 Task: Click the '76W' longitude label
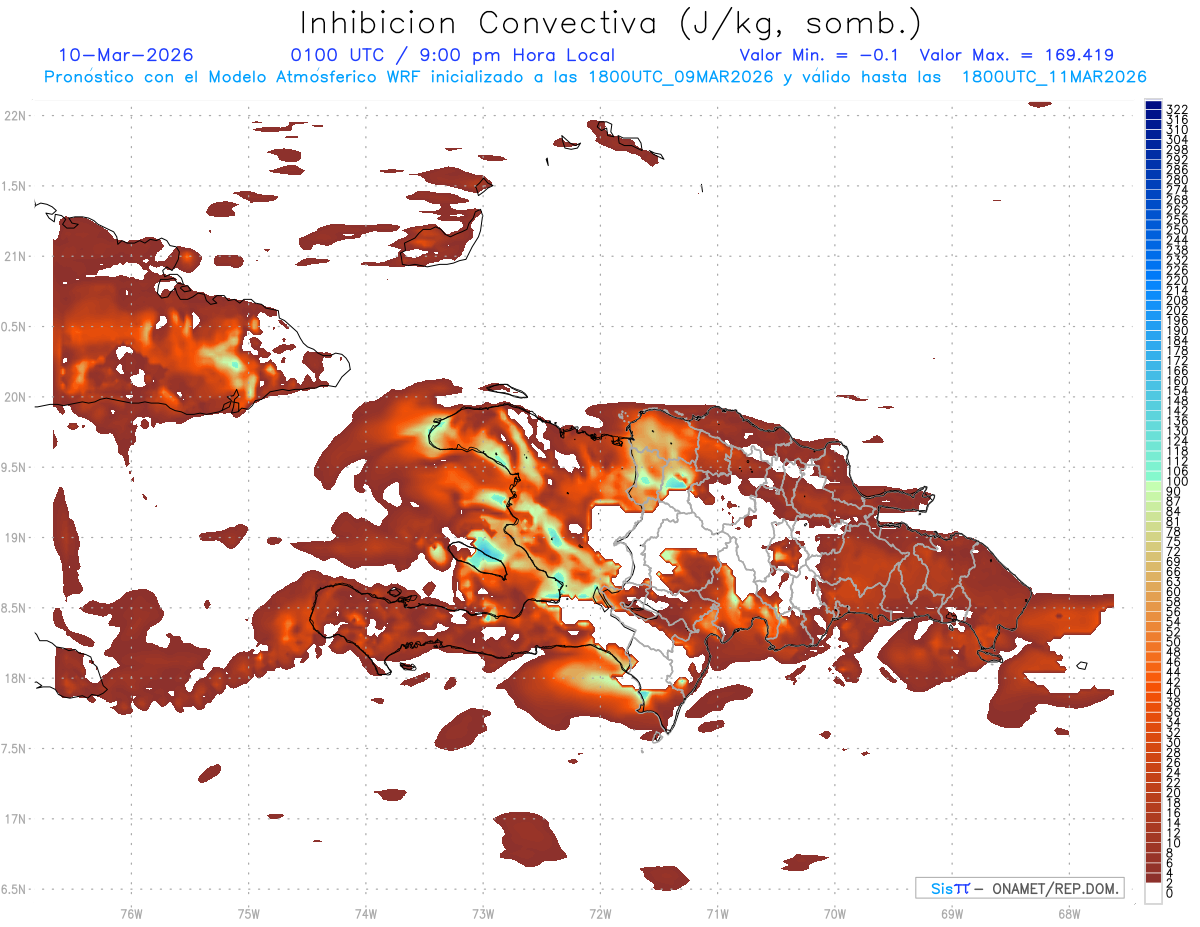[x=131, y=913]
